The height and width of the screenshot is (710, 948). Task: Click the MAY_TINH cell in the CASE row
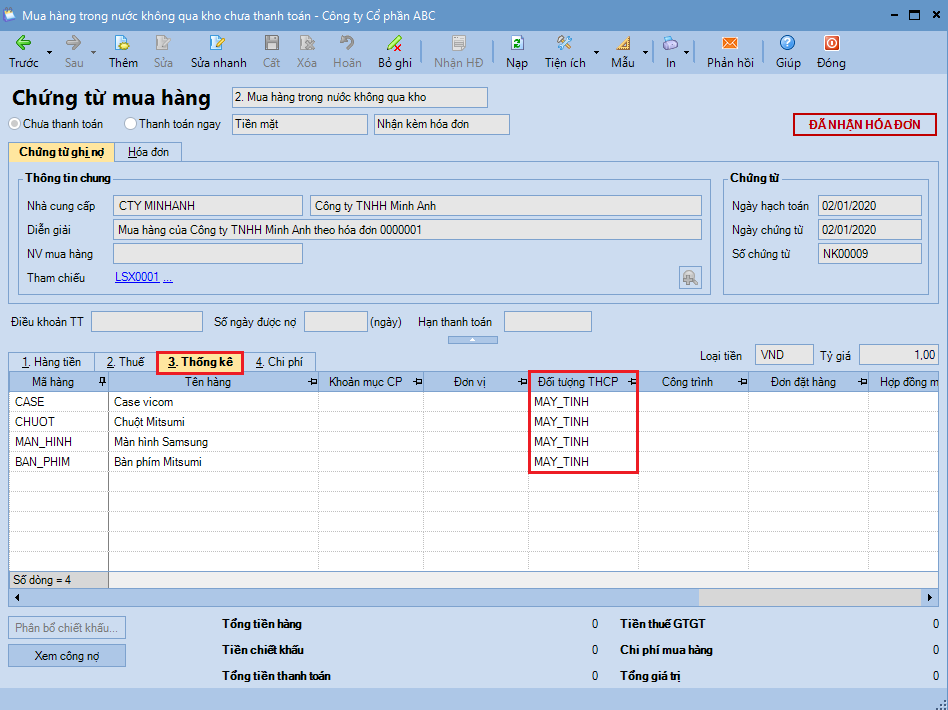pyautogui.click(x=583, y=402)
